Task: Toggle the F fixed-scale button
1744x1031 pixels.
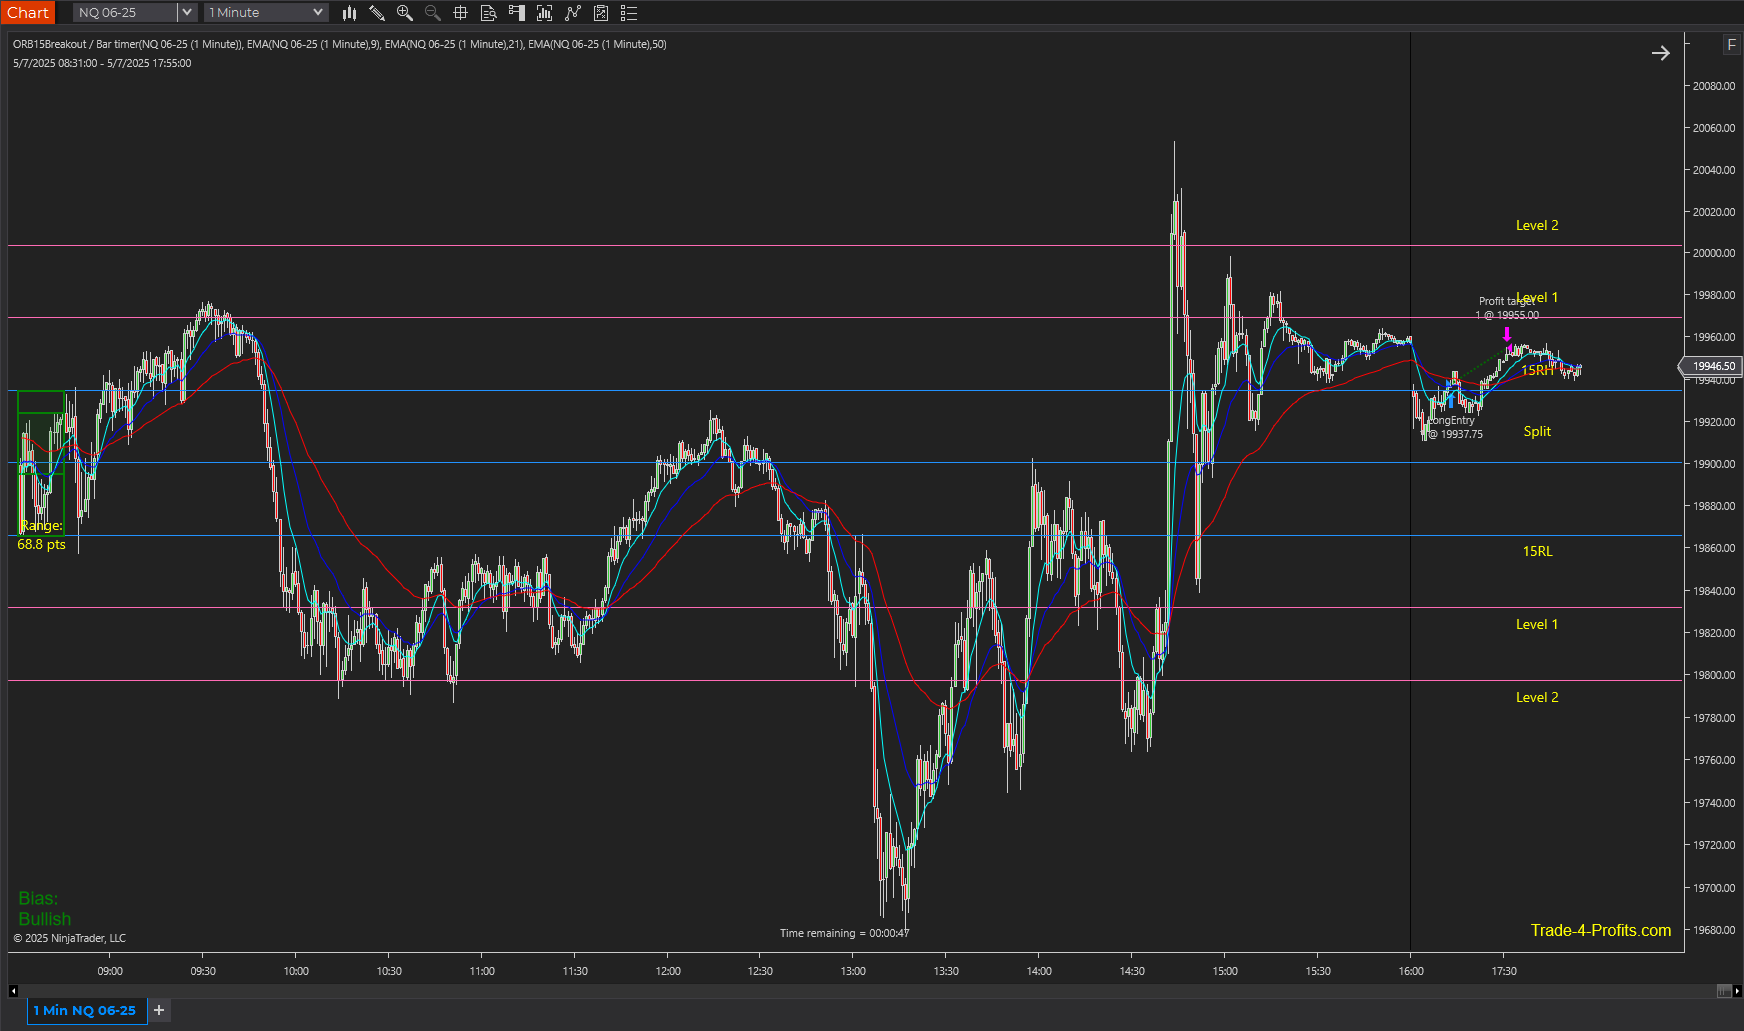Action: tap(1731, 45)
